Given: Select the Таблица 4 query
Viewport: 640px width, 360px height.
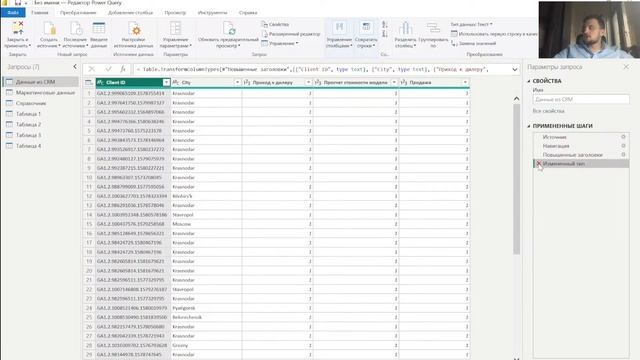Looking at the screenshot, I should [x=41, y=146].
